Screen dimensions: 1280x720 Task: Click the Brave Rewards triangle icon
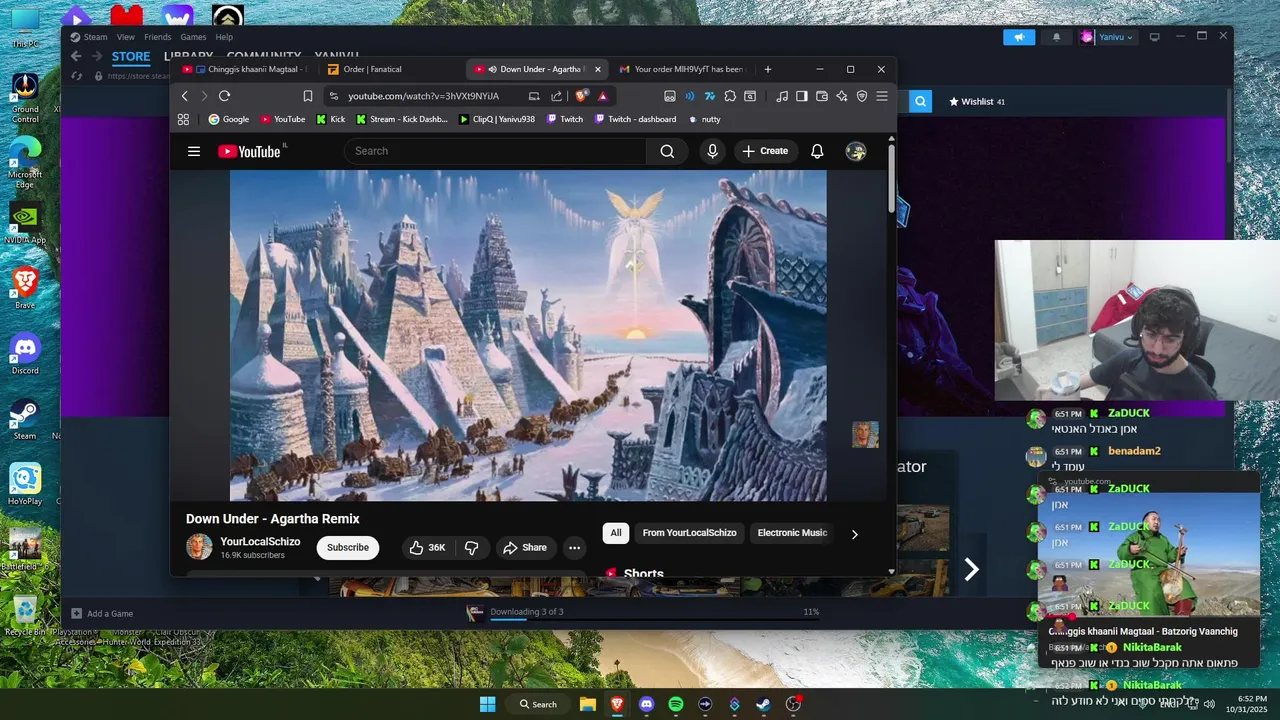(x=603, y=96)
